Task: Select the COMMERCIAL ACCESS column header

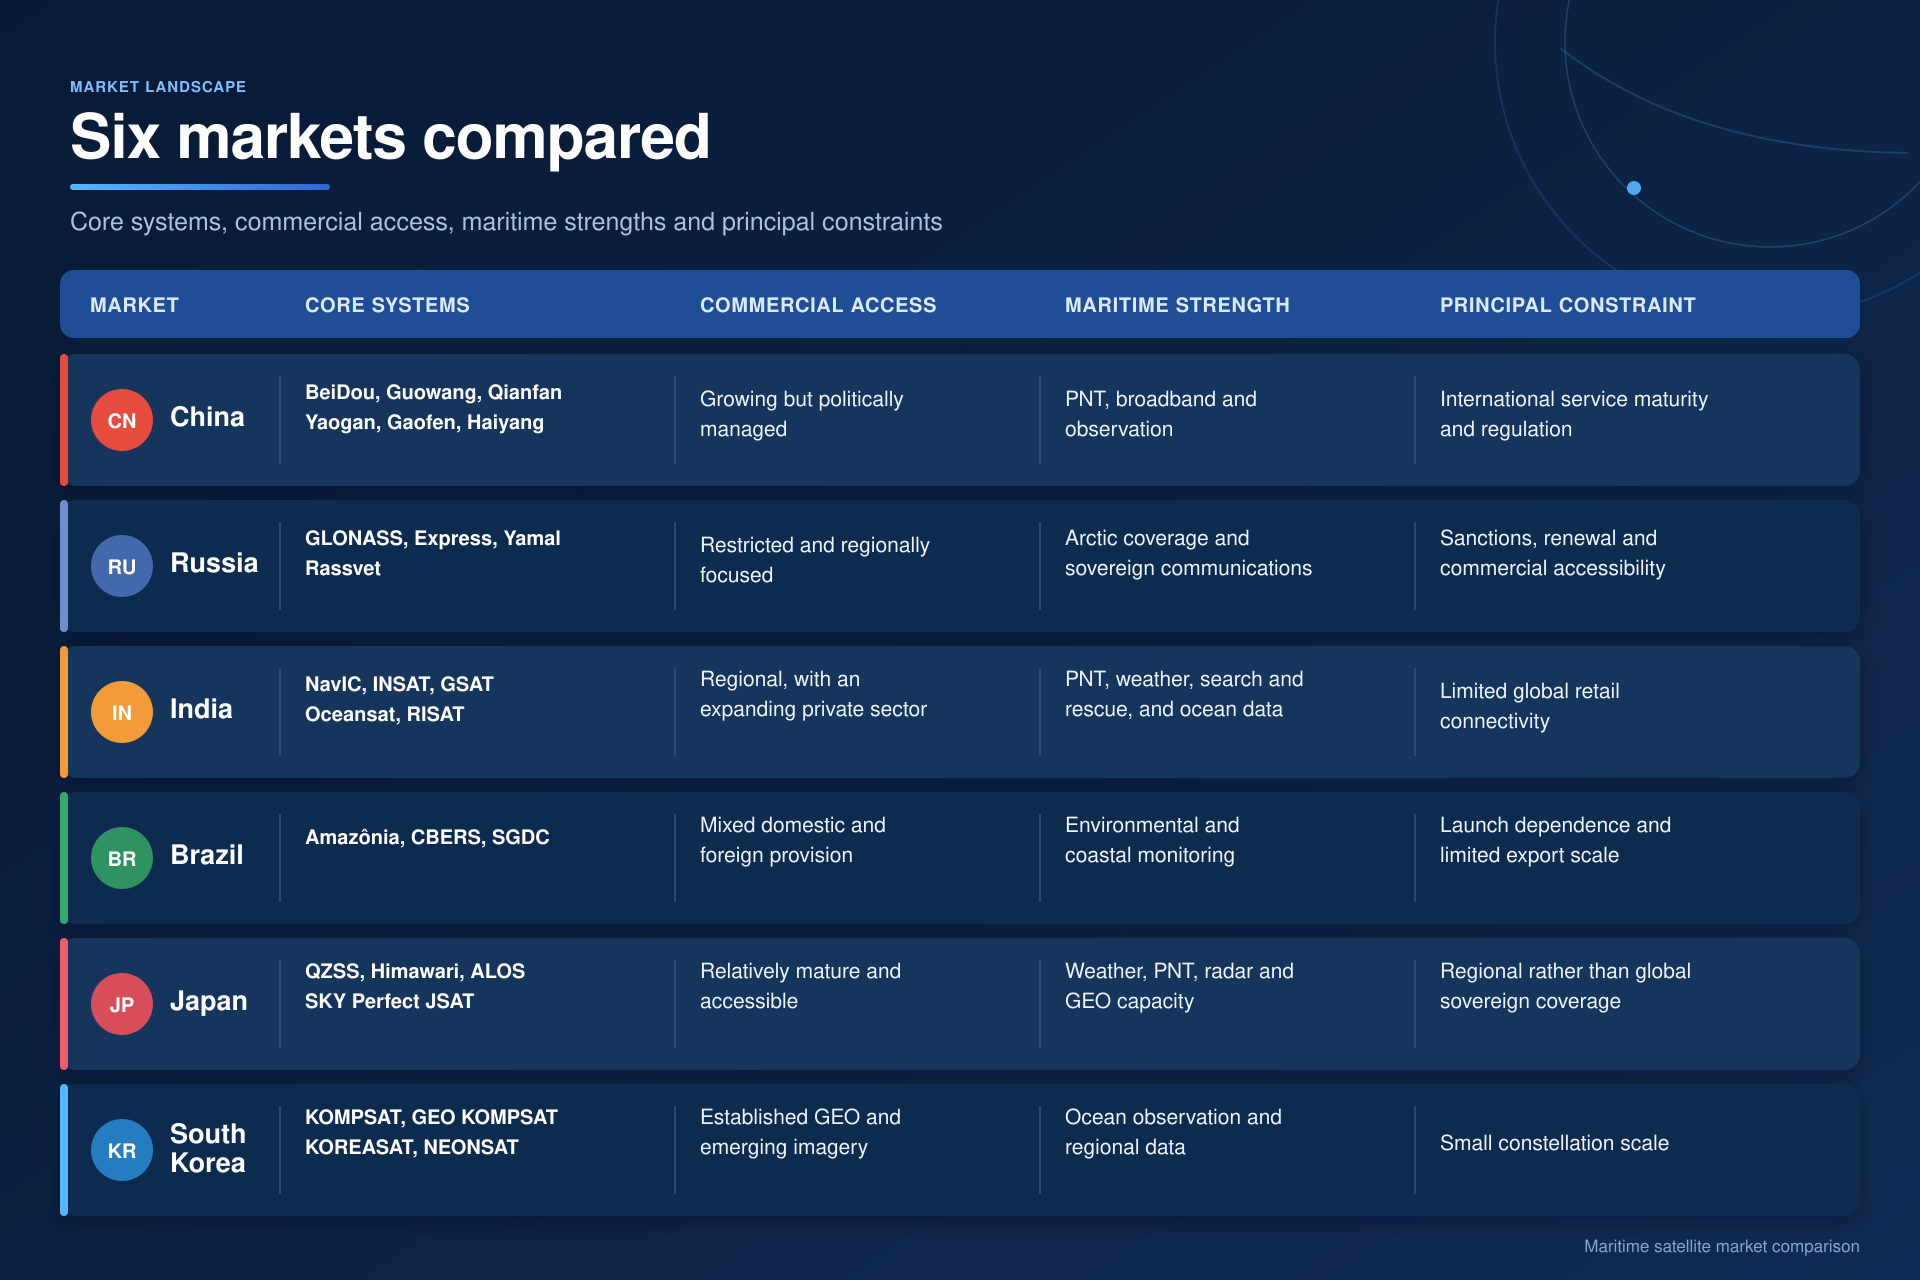Action: pos(818,305)
